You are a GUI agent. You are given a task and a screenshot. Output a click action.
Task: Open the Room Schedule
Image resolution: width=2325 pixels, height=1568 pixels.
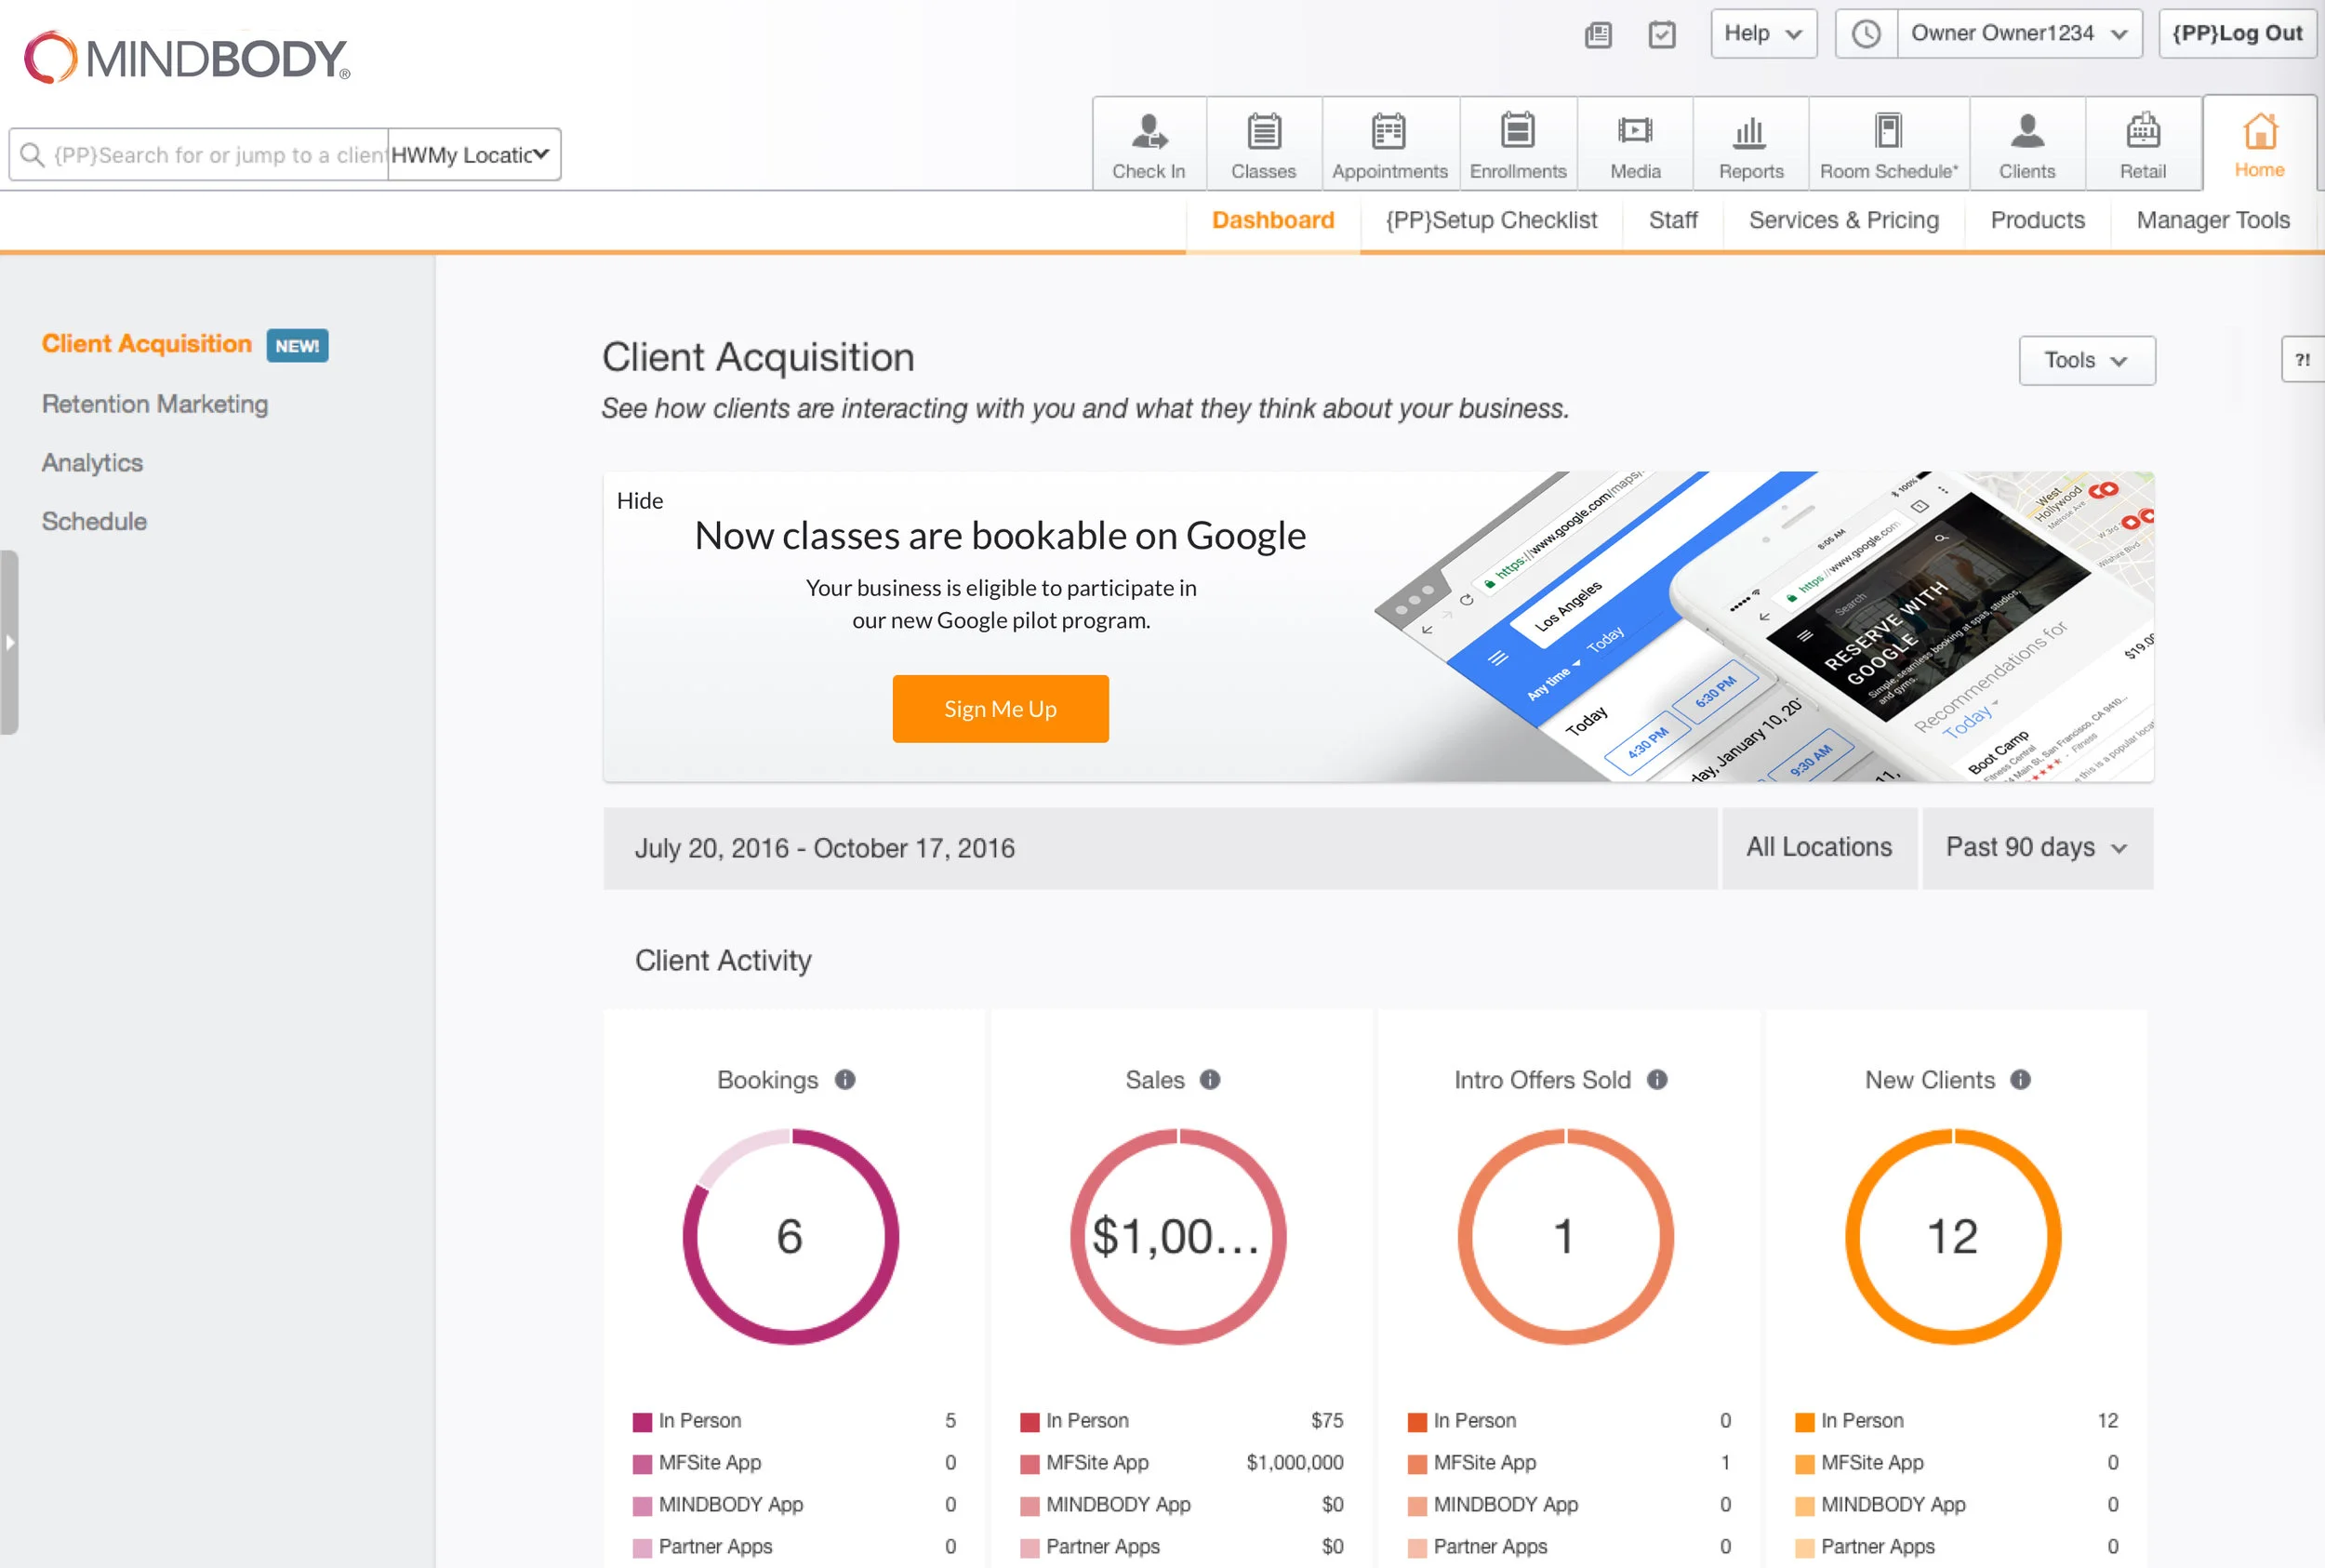tap(1888, 144)
